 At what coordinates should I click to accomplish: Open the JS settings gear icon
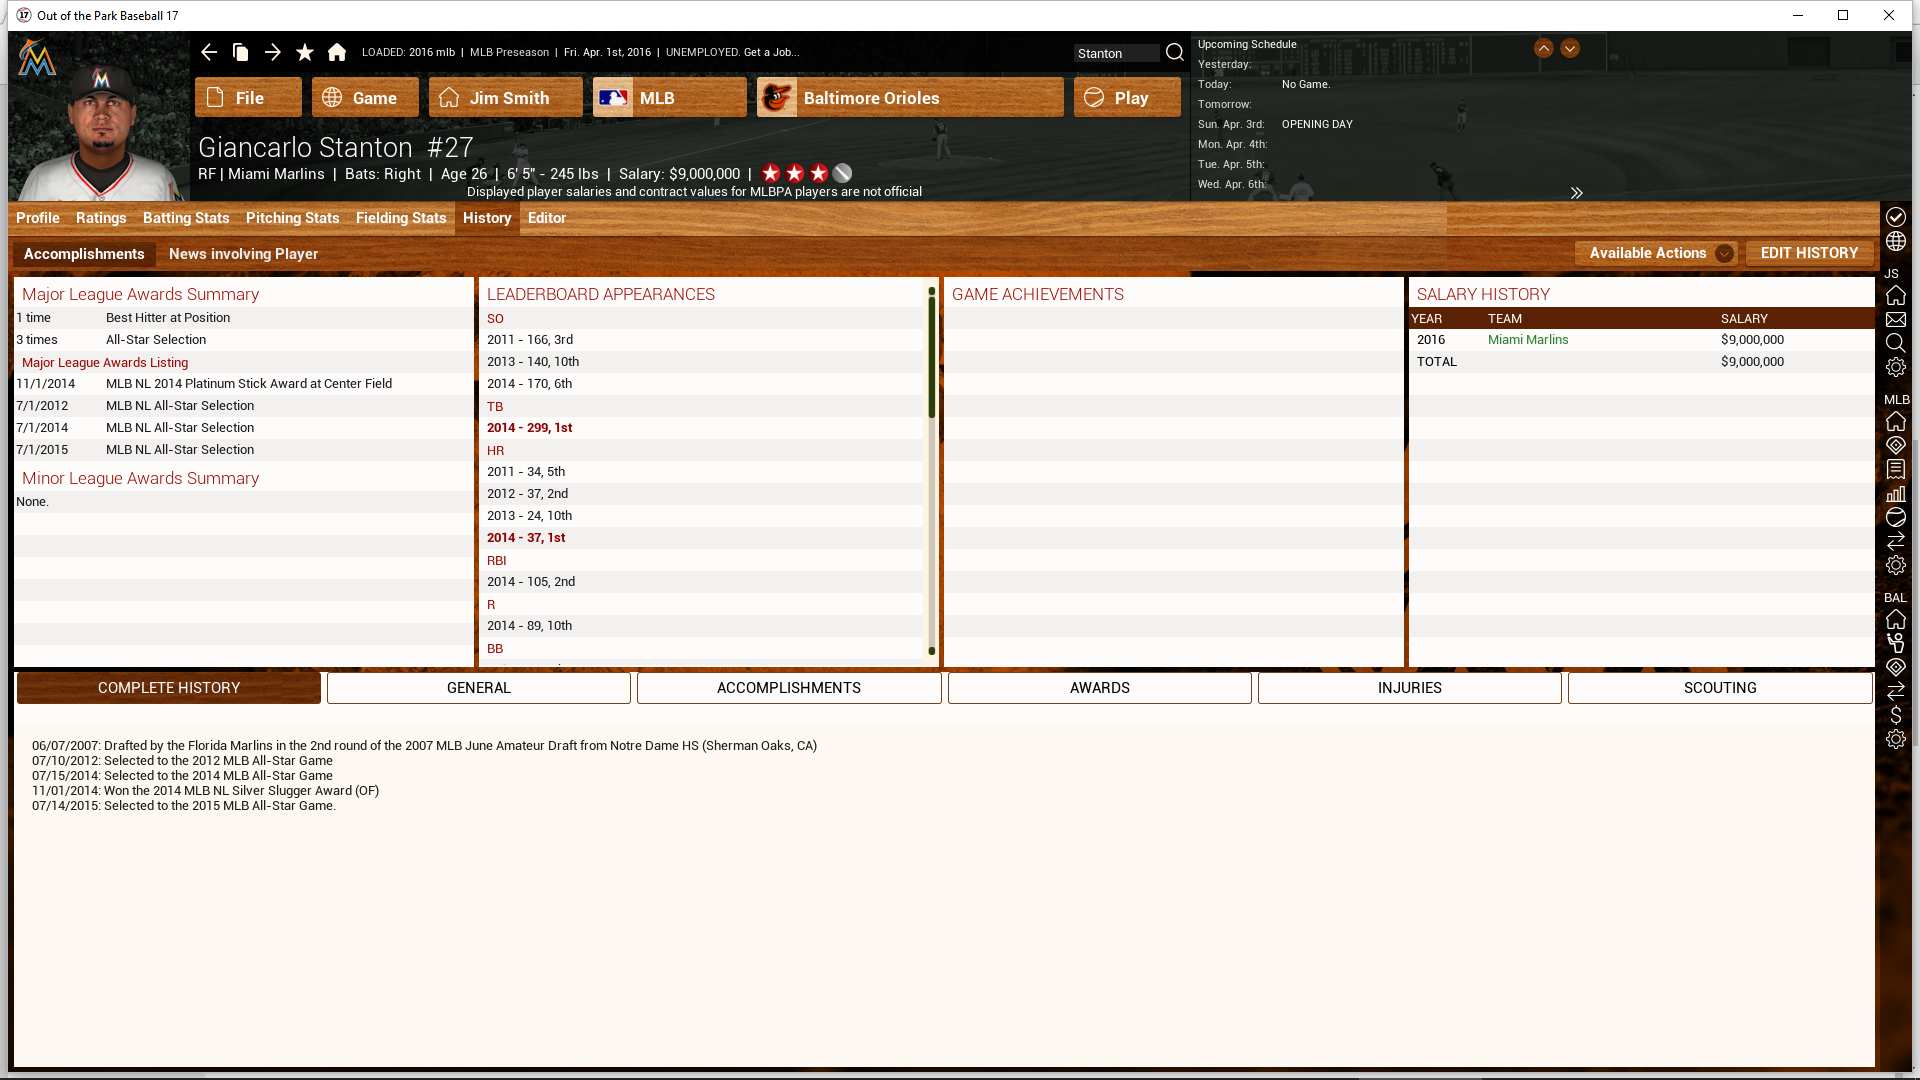pyautogui.click(x=1896, y=367)
